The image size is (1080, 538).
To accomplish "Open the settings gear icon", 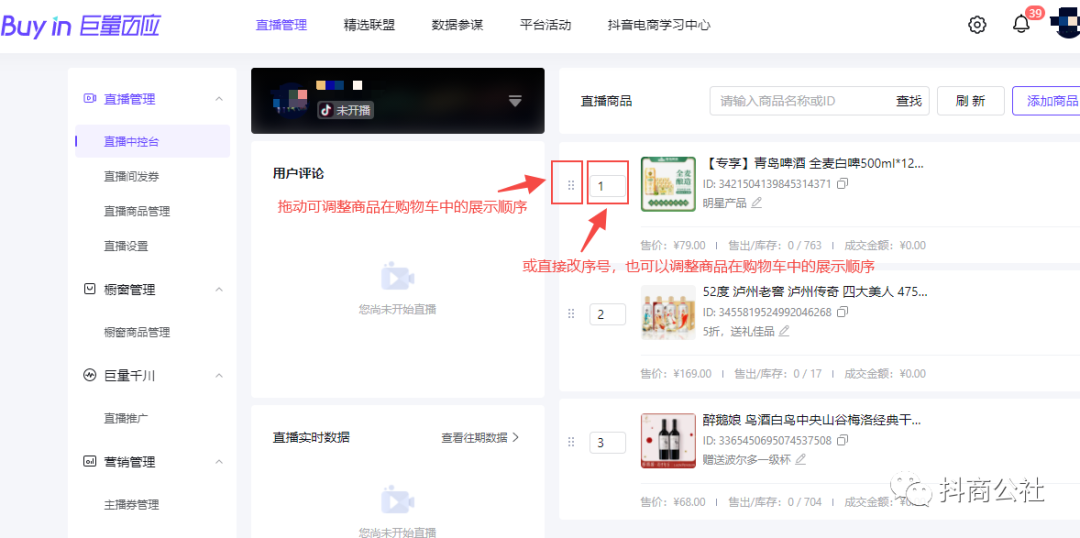I will [x=977, y=25].
